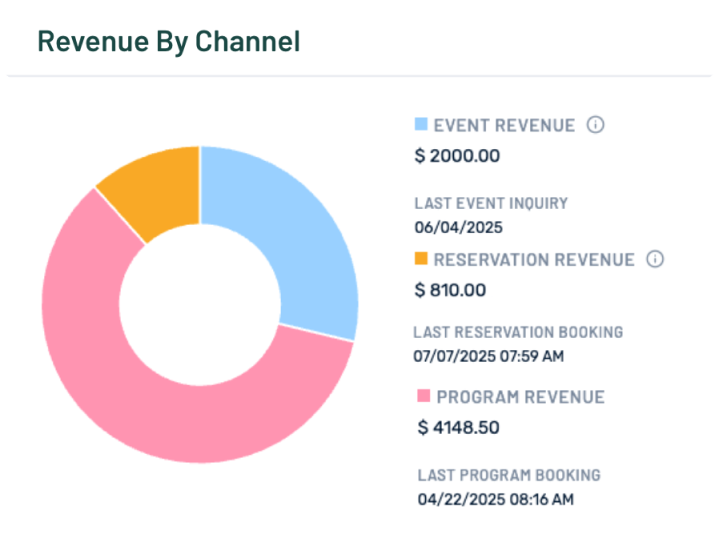
Task: Click the blue Event Revenue legend square
Action: [421, 125]
